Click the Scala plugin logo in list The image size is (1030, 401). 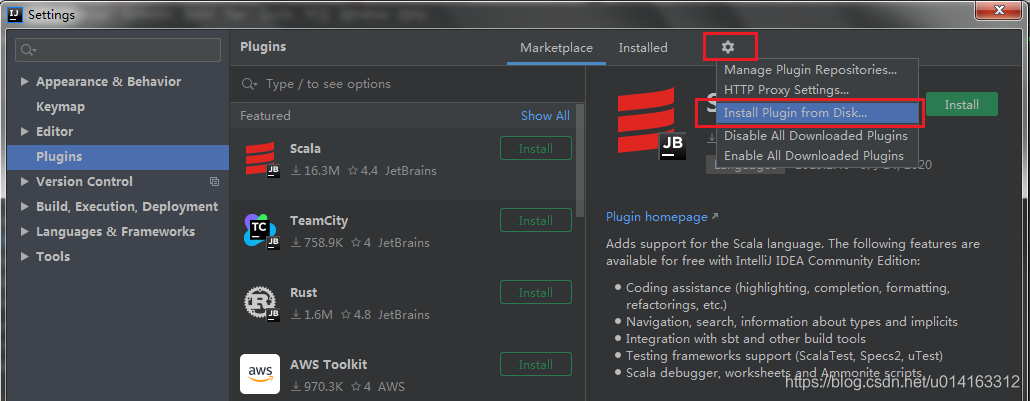(263, 158)
